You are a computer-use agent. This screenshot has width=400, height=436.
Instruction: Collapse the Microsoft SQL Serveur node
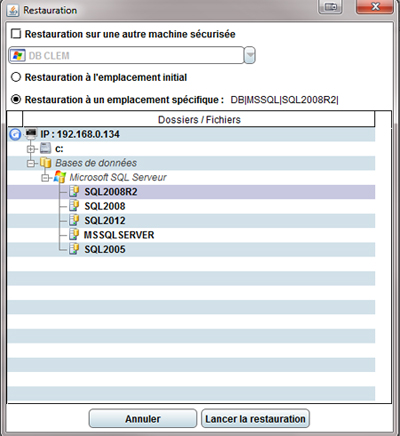pyautogui.click(x=45, y=178)
